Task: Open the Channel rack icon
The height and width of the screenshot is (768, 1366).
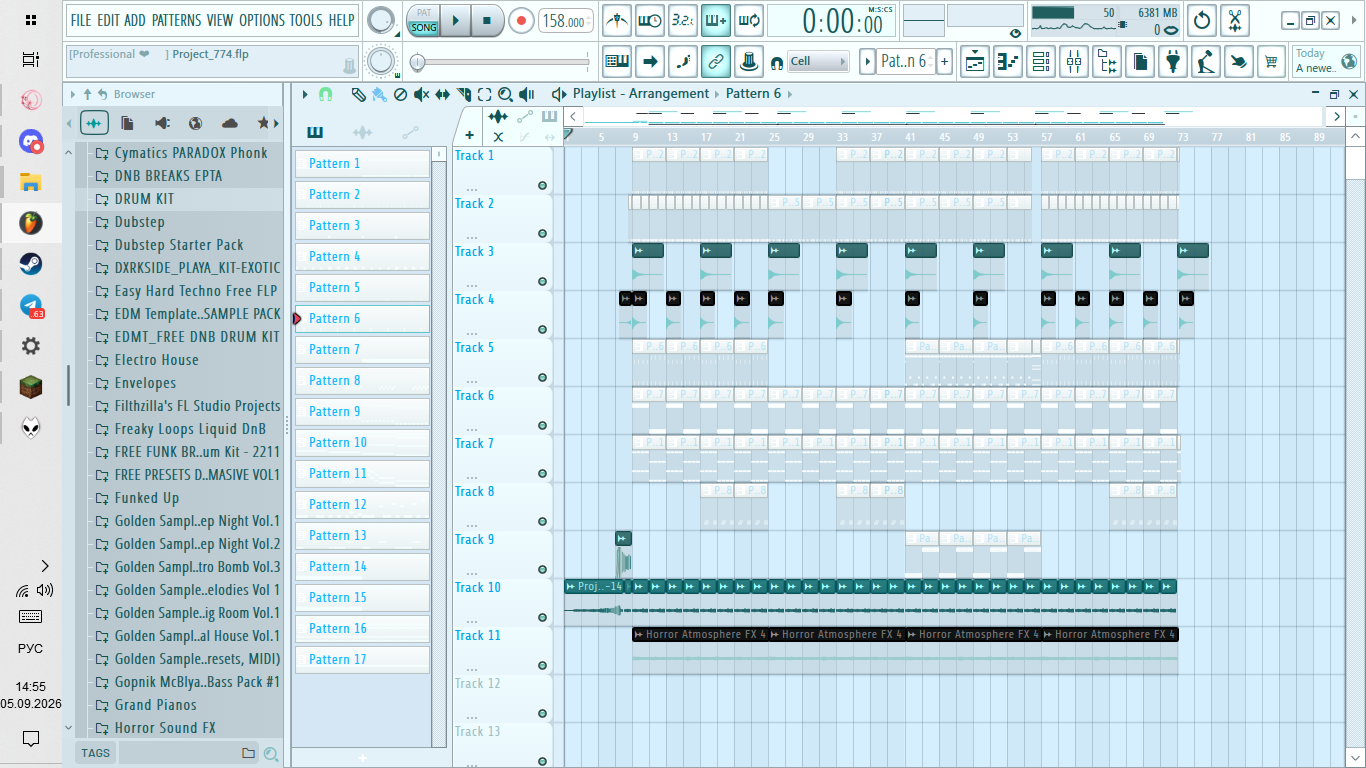Action: click(1041, 62)
